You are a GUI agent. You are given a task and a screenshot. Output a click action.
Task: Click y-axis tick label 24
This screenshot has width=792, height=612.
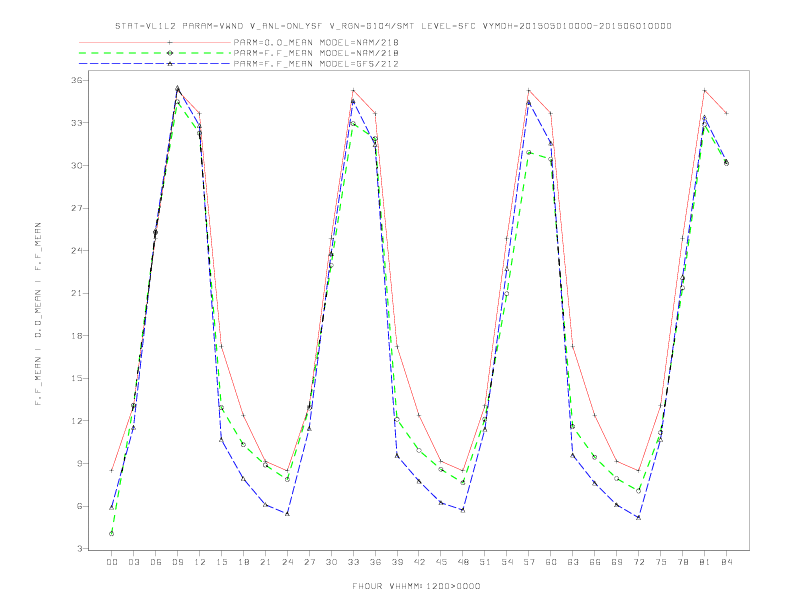pos(76,250)
